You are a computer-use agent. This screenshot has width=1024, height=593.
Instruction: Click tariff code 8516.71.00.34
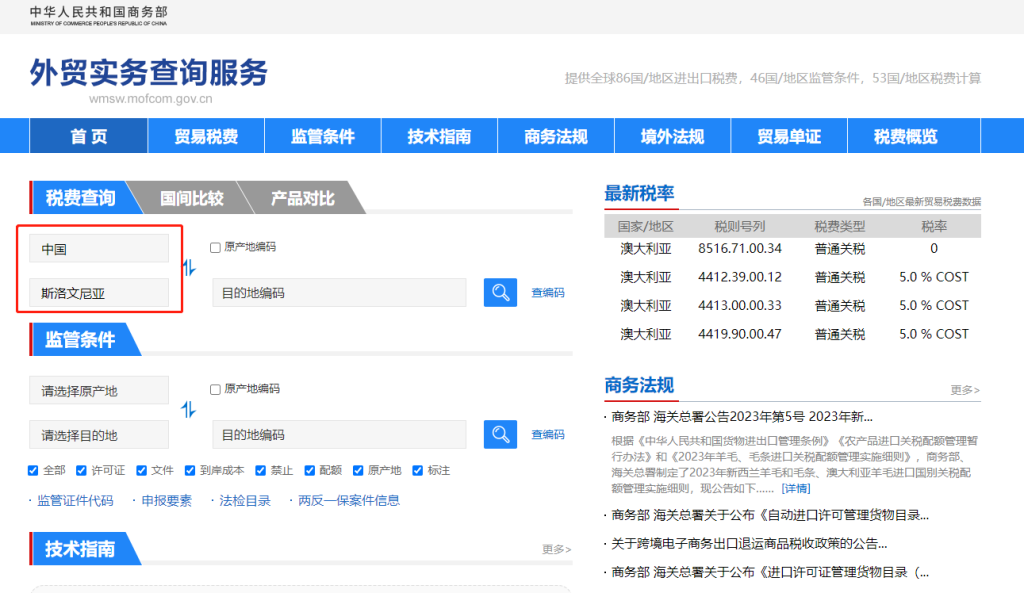point(739,248)
